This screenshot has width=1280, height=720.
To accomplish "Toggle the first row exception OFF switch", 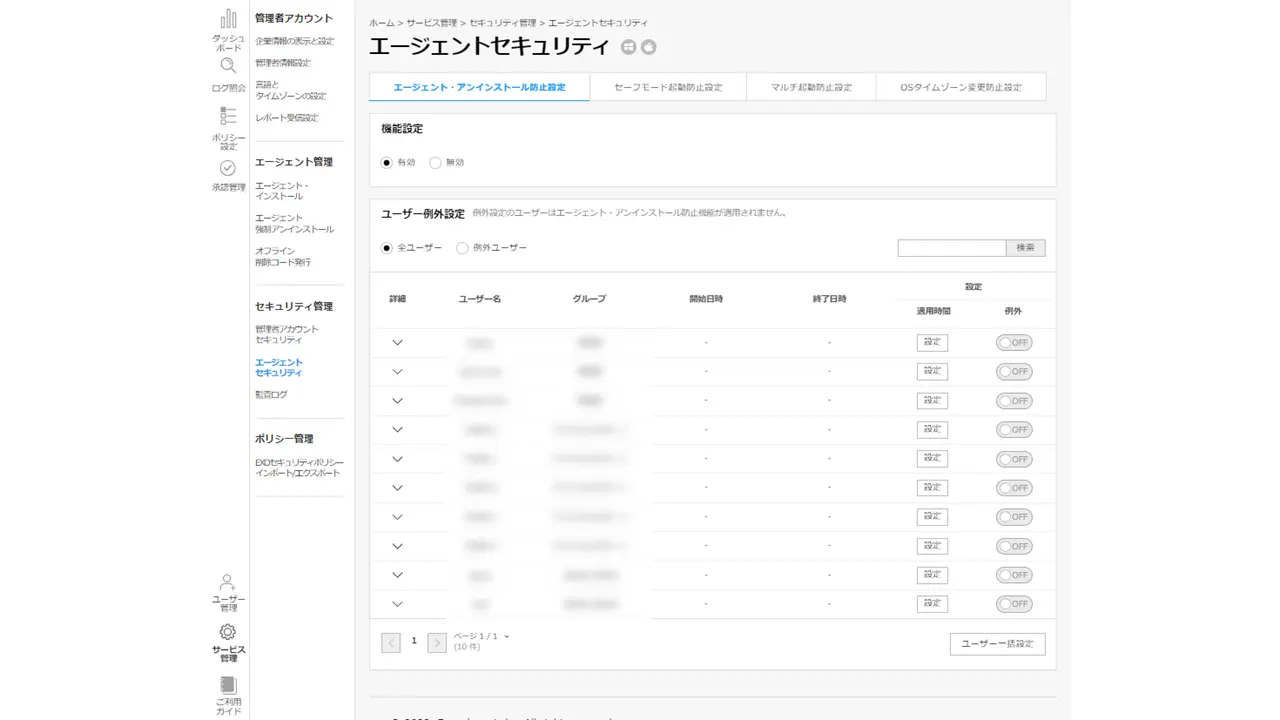I will [1014, 343].
